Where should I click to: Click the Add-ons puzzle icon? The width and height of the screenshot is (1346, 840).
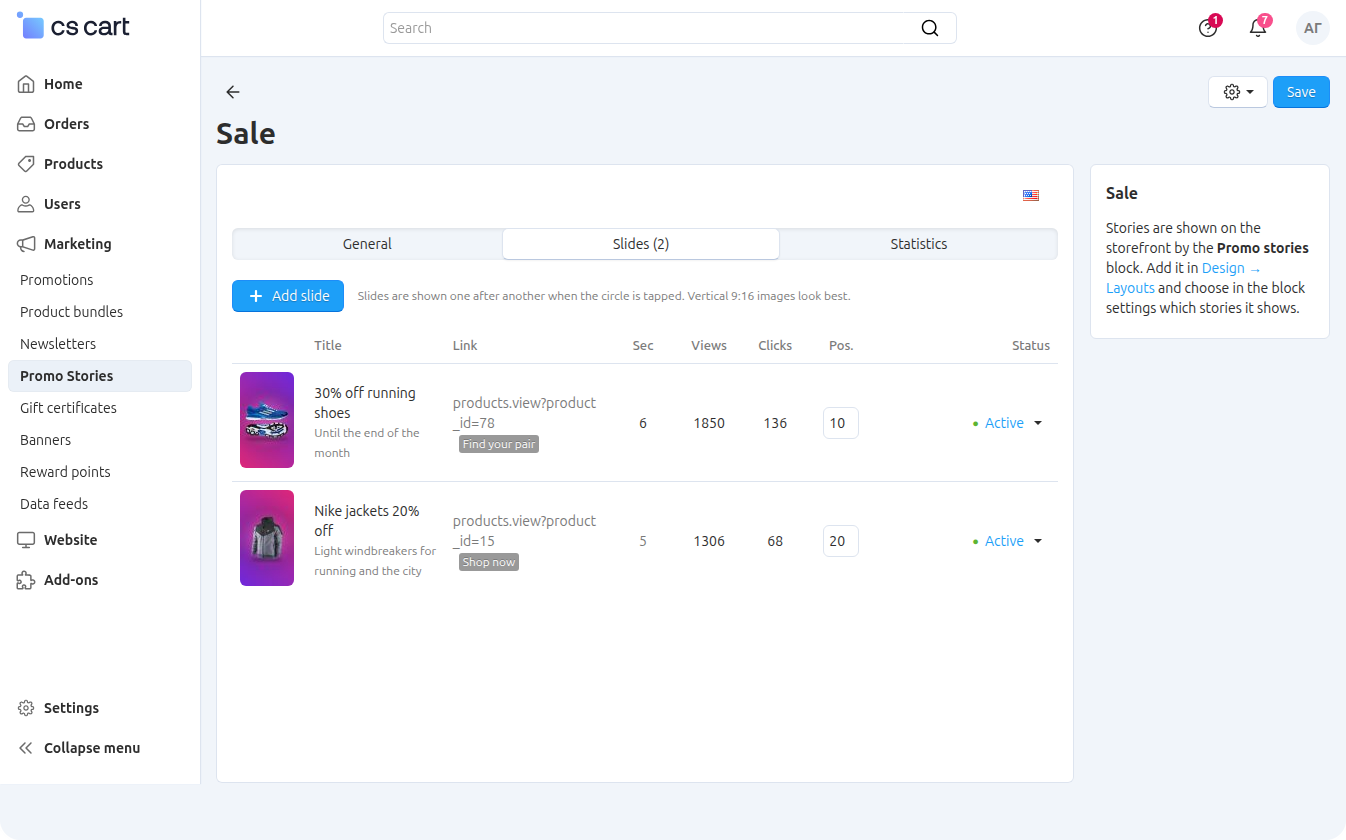point(27,580)
